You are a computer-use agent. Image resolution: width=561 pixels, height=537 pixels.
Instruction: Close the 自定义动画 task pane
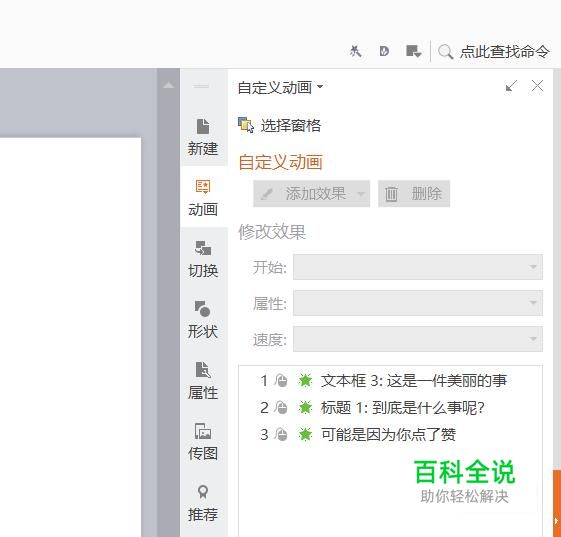[x=537, y=86]
